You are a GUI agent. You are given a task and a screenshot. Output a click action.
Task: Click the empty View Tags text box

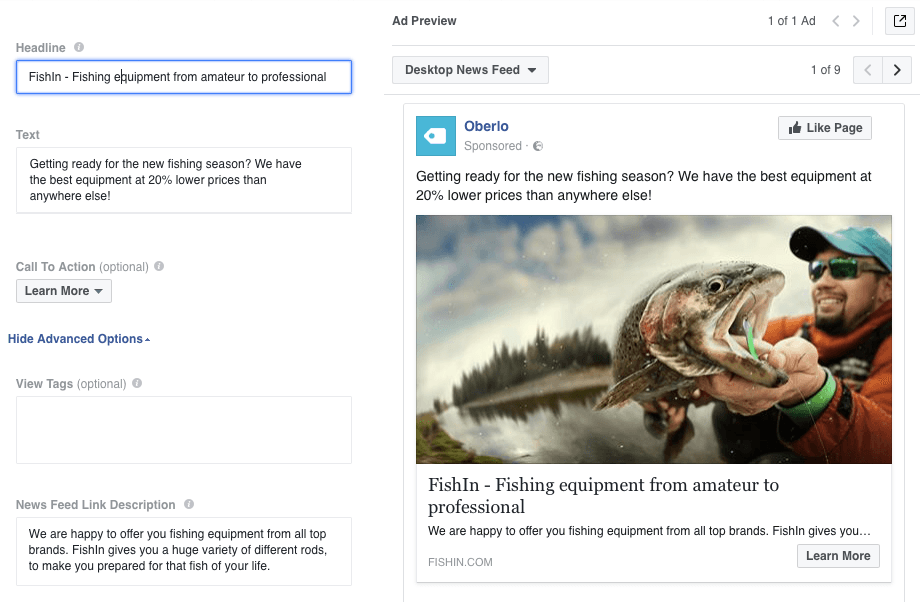pos(184,430)
